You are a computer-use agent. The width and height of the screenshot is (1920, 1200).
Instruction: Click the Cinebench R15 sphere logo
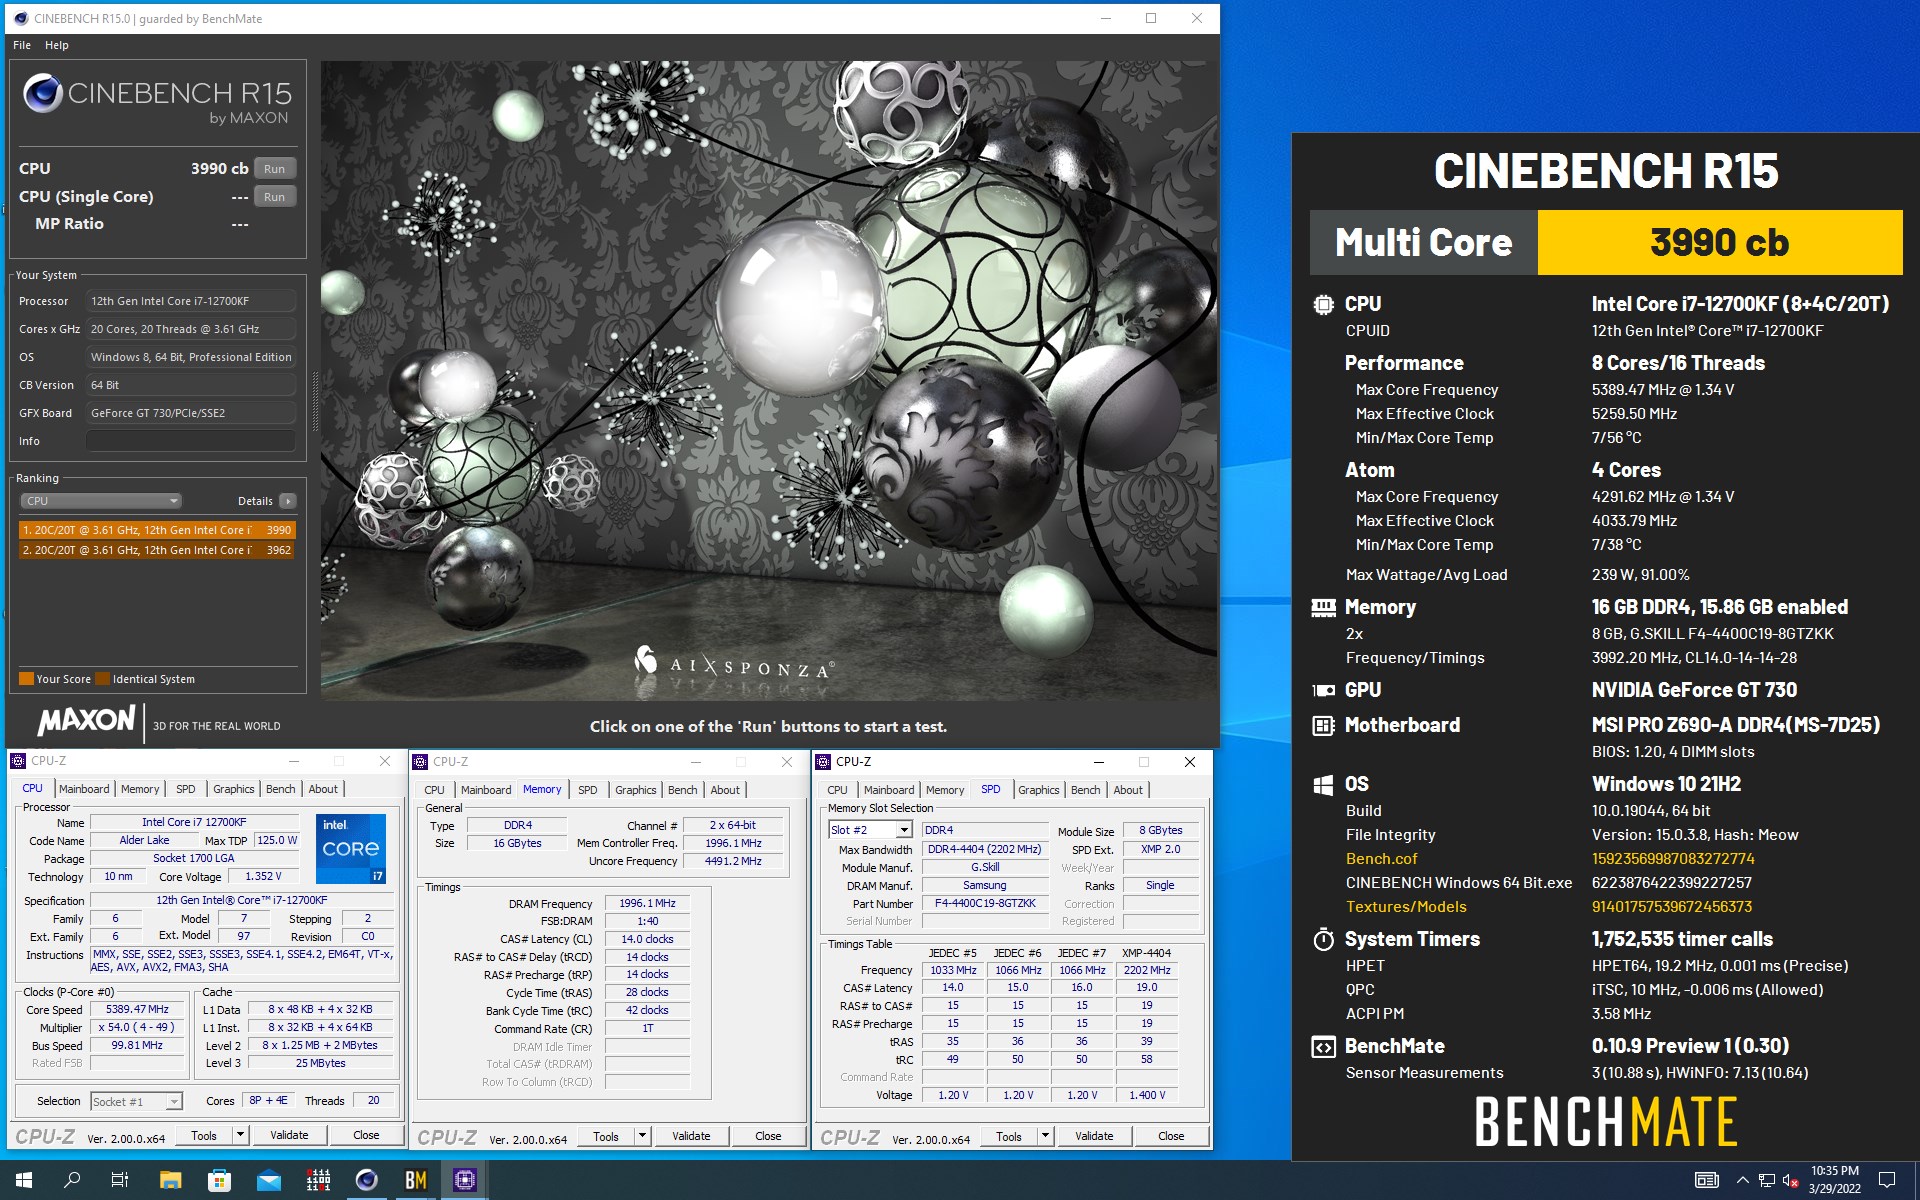tap(43, 94)
